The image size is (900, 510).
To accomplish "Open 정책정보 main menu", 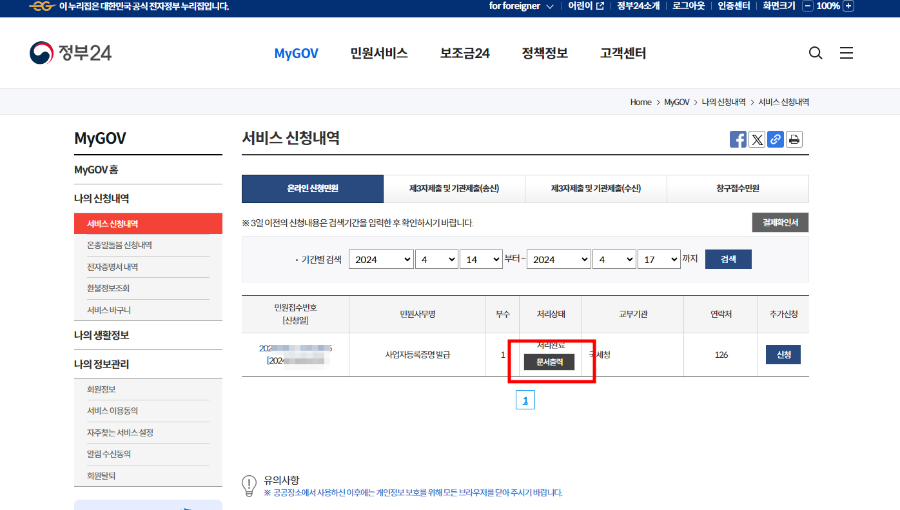I will [545, 53].
